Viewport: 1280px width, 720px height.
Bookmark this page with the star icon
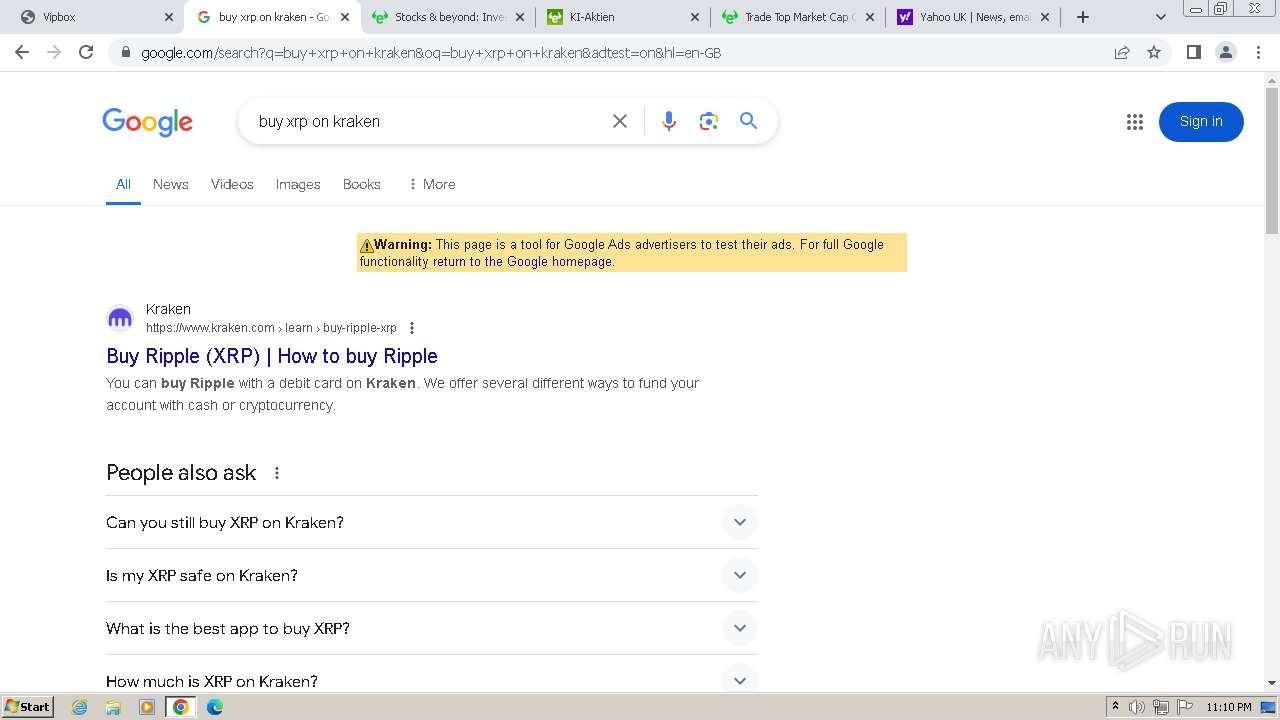(x=1154, y=52)
